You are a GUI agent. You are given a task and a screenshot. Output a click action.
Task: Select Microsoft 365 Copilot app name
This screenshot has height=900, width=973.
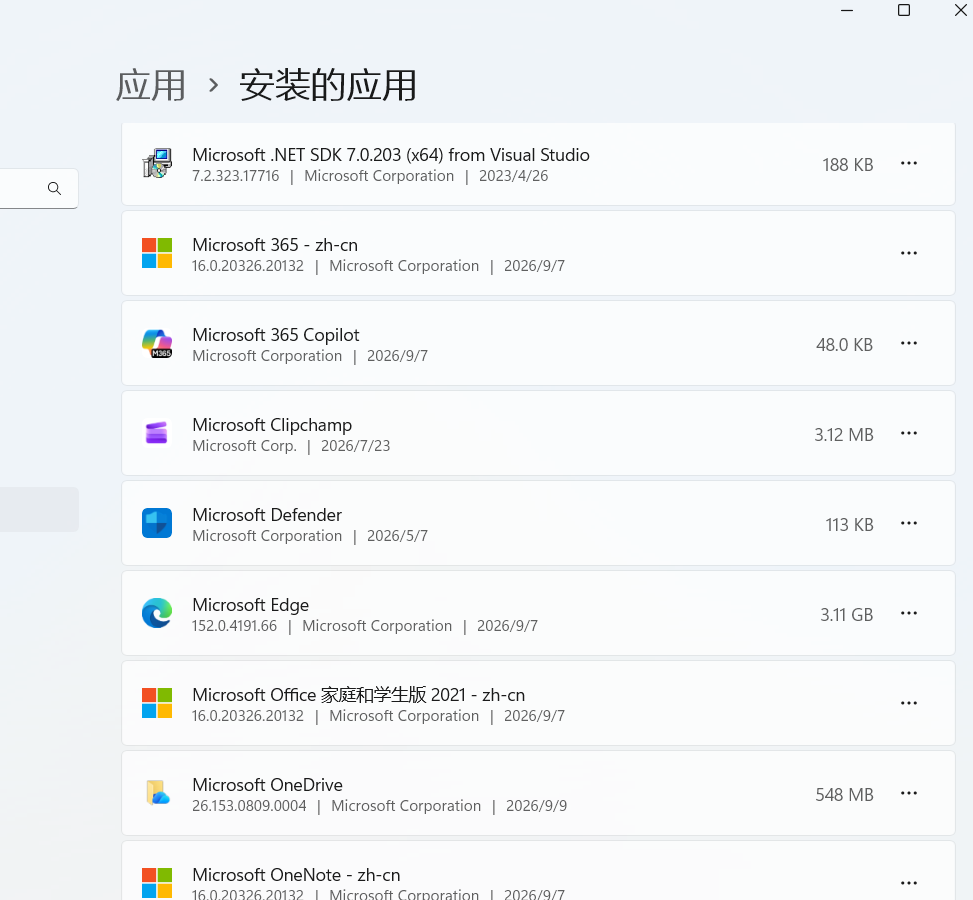[276, 335]
